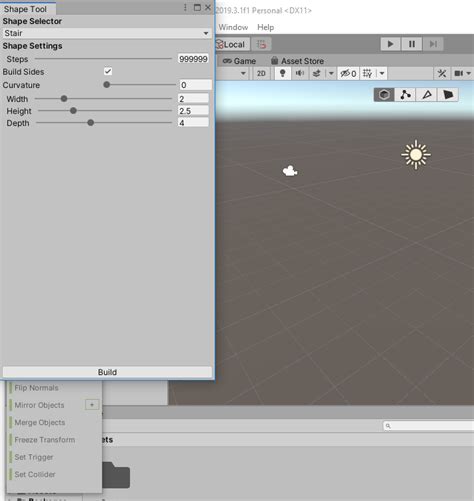Click Merge Objects in ProBuilder panel
This screenshot has height=501, width=474.
pyautogui.click(x=40, y=422)
